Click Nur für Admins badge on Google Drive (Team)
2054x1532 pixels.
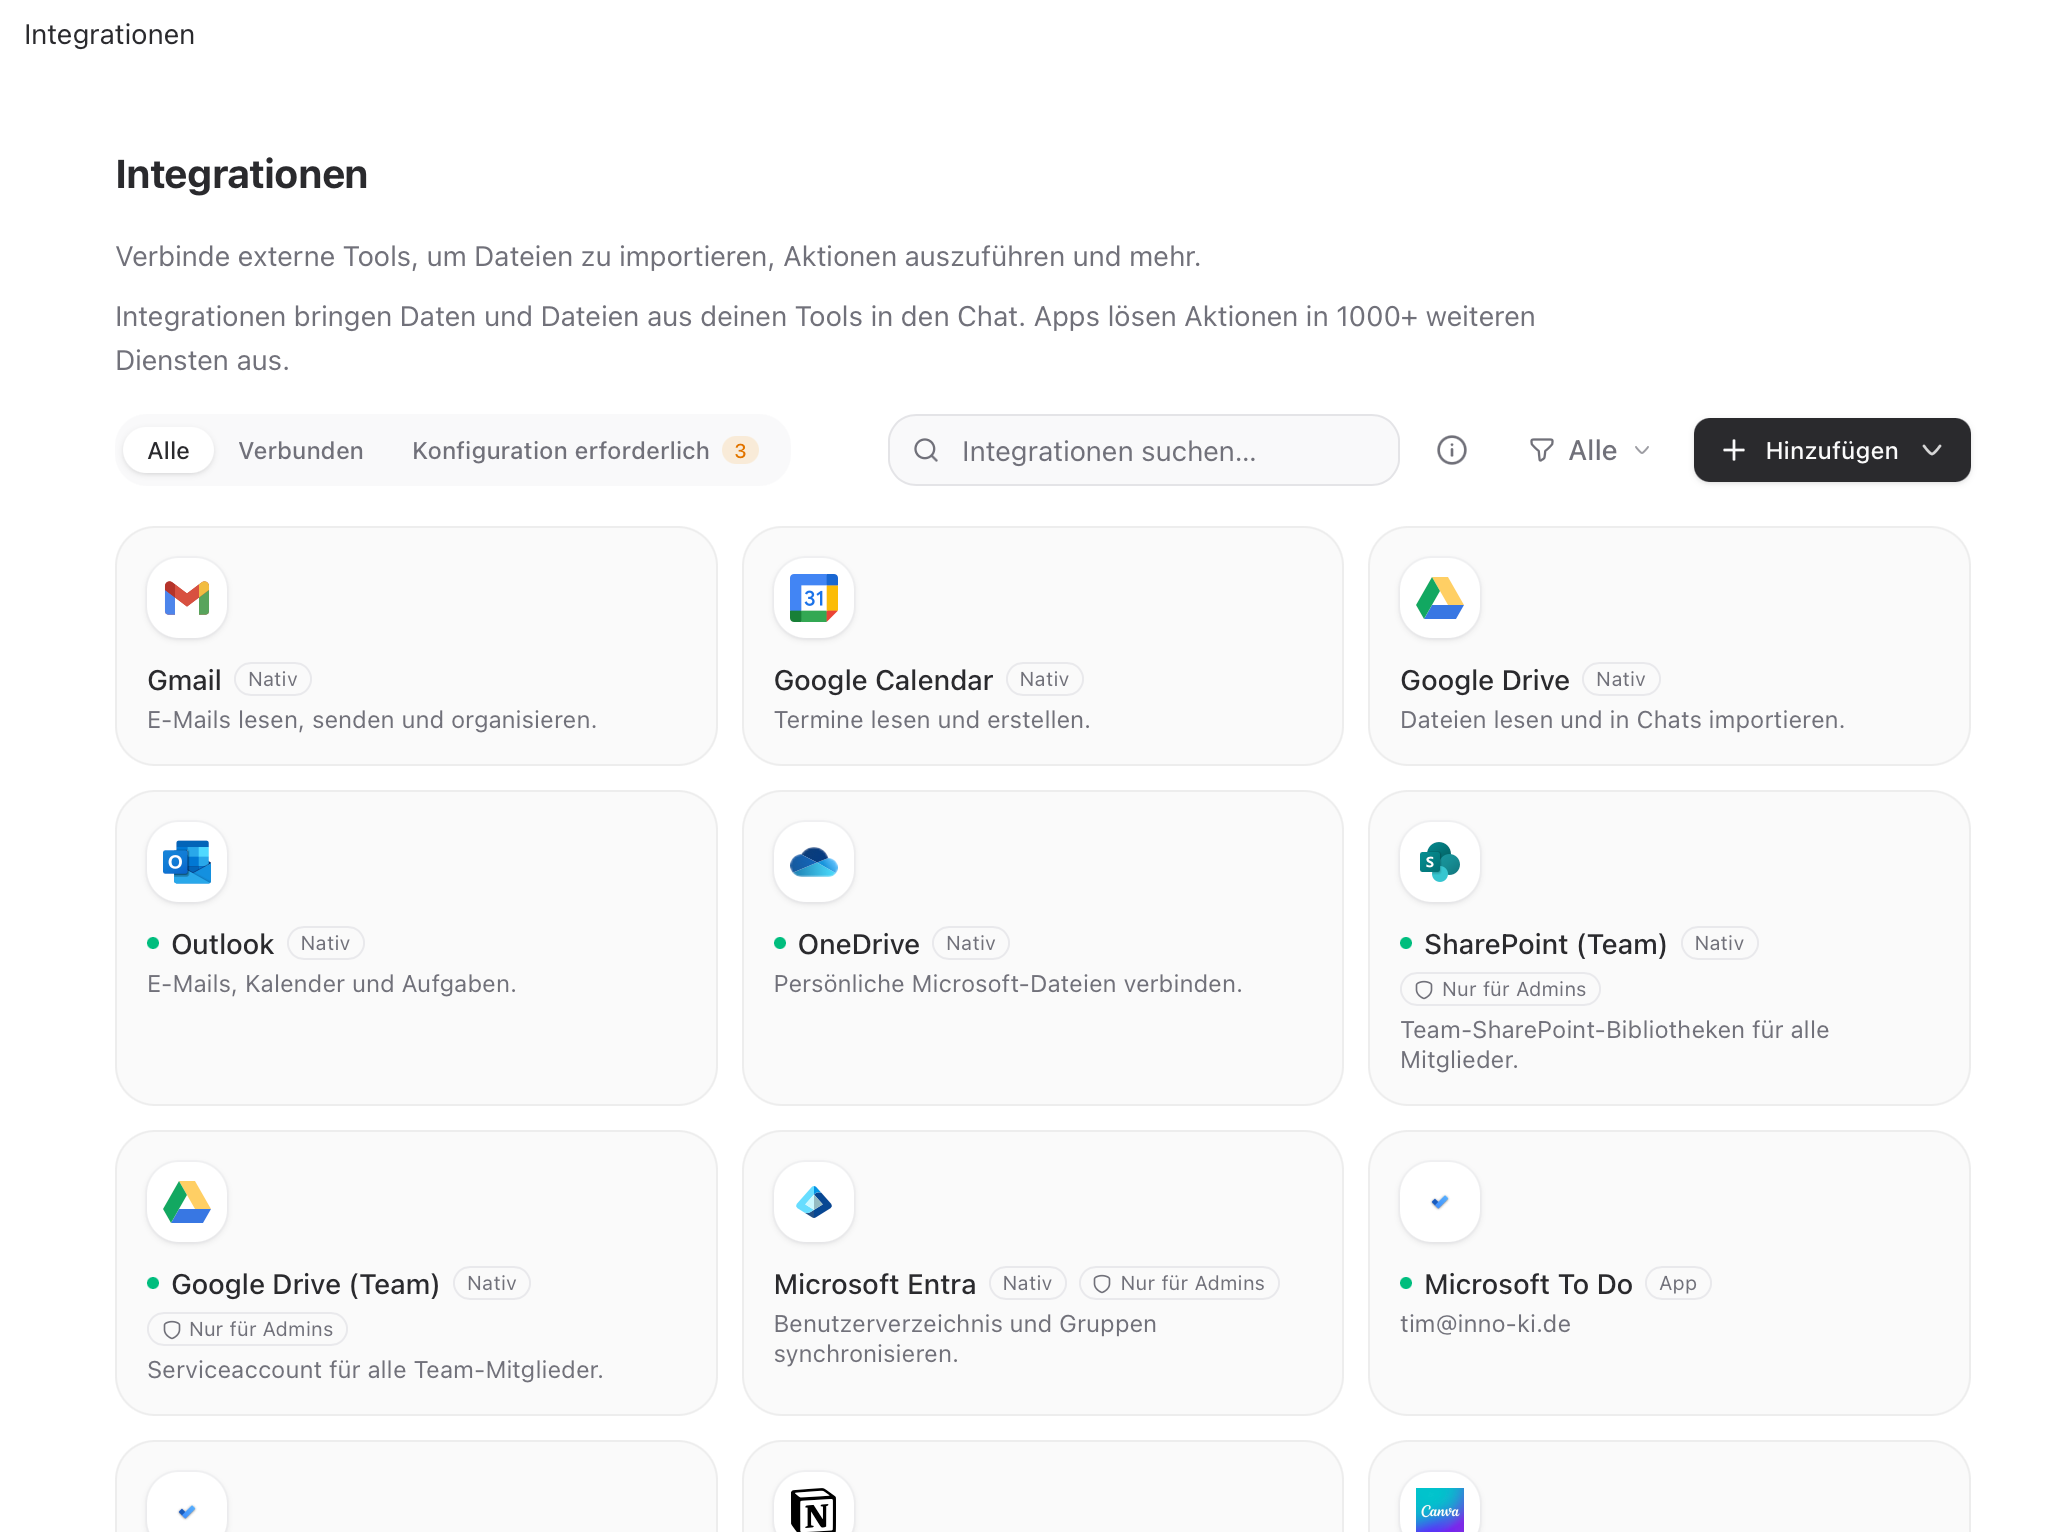[247, 1330]
